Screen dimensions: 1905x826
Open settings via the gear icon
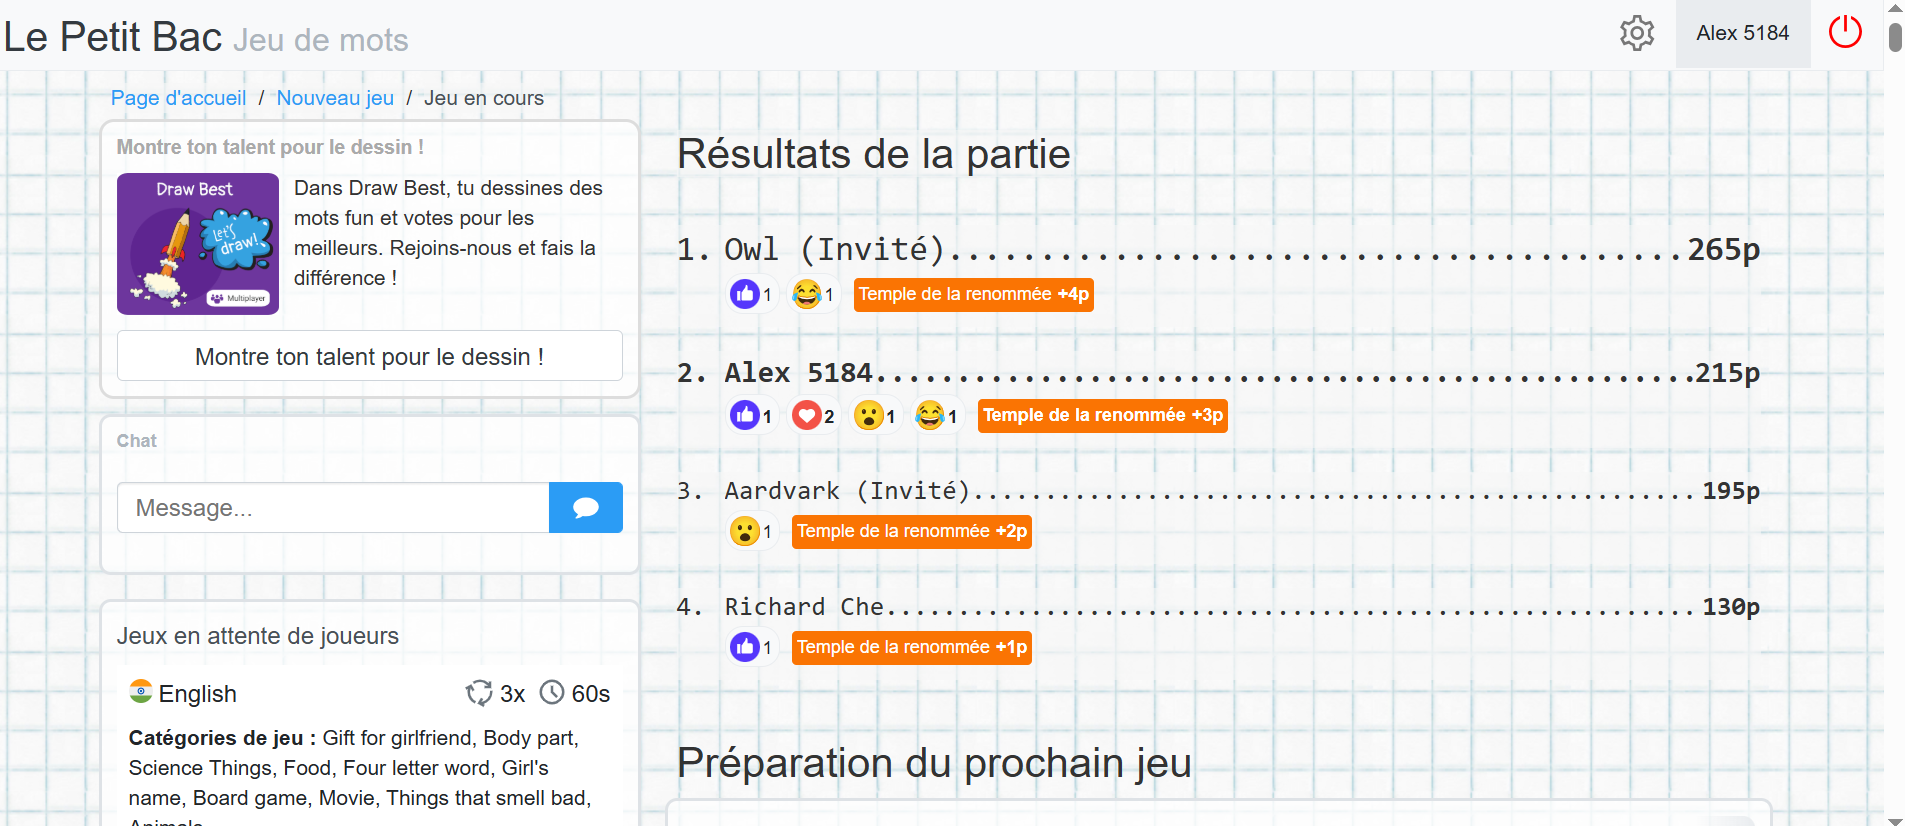[x=1637, y=33]
